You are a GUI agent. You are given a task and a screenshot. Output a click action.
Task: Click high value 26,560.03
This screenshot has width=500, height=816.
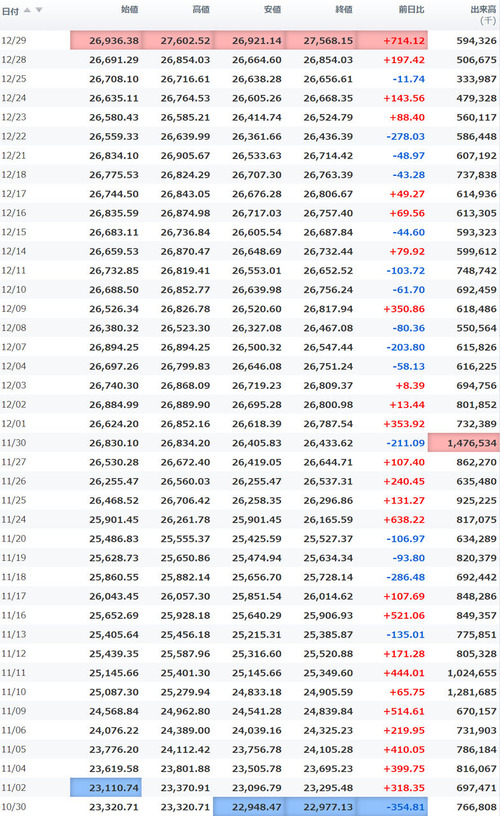185,481
